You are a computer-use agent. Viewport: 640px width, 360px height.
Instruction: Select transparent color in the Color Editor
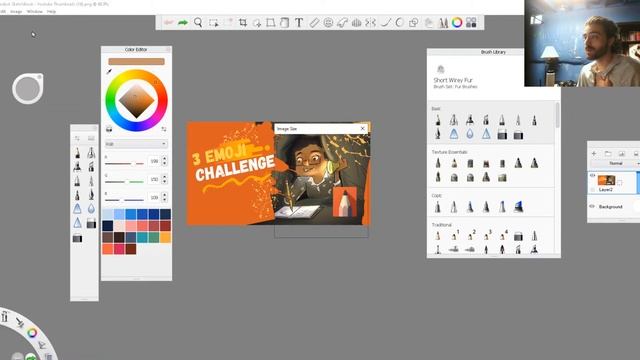pos(109,129)
